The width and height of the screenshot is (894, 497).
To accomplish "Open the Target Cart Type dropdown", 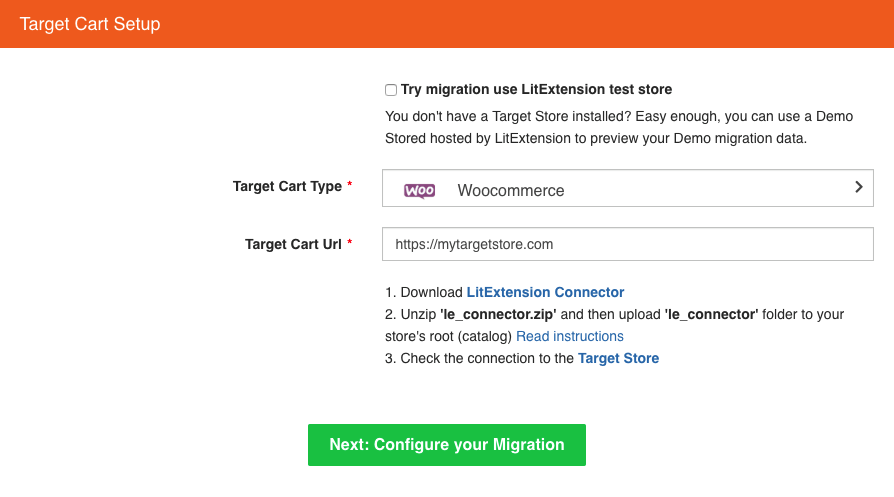I will (627, 188).
